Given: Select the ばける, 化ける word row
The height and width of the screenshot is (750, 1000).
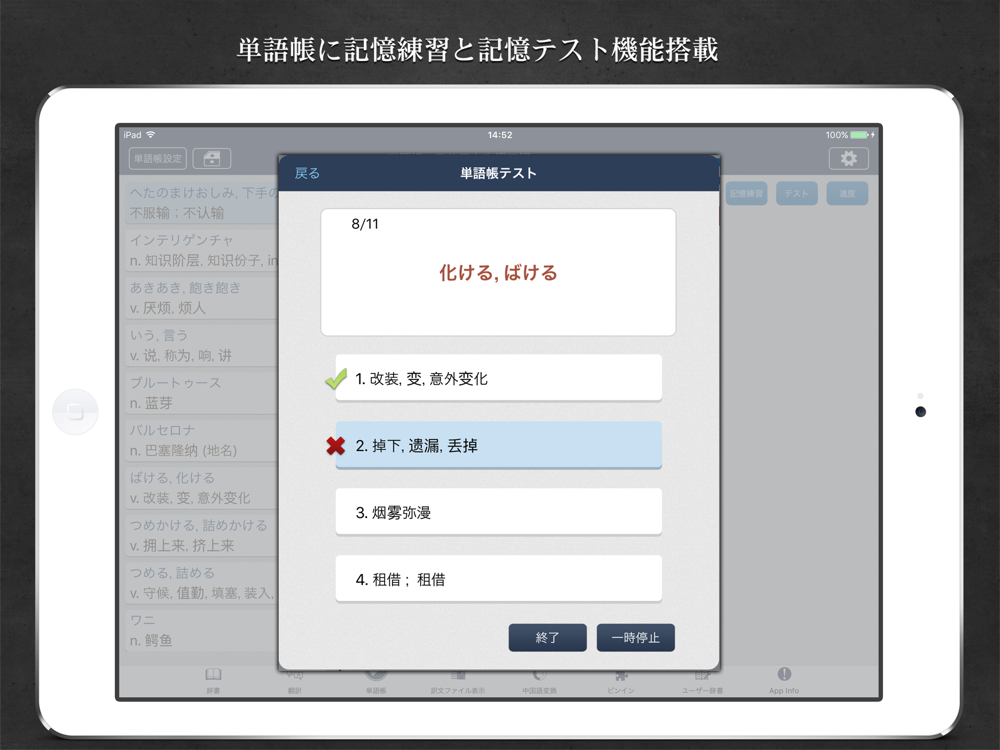Looking at the screenshot, I should pyautogui.click(x=202, y=487).
